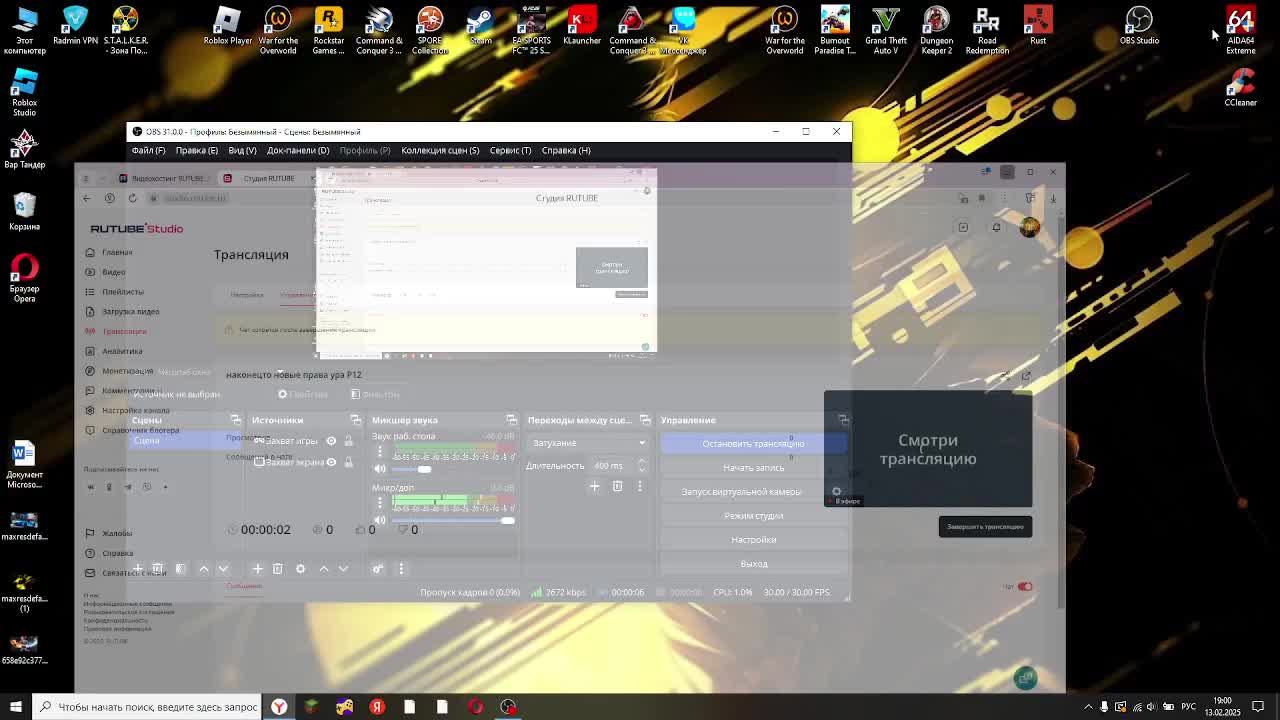Pop out the audio mixer dock
The image size is (1280, 720).
point(512,420)
